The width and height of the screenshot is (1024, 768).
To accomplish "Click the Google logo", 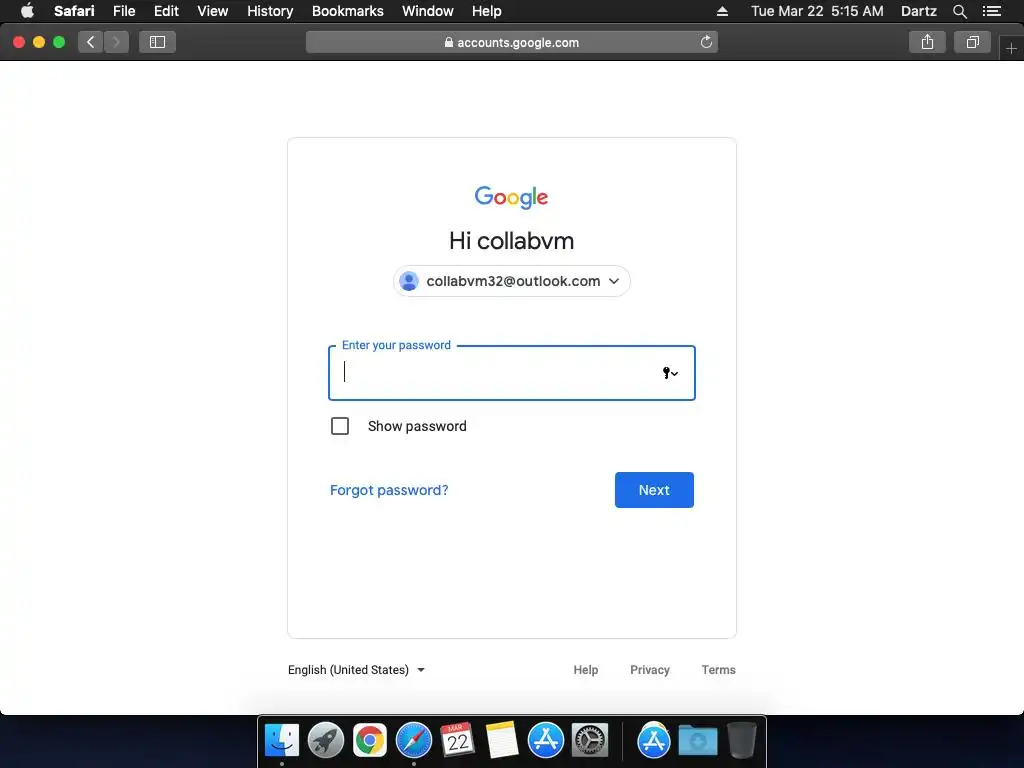I will 511,197.
